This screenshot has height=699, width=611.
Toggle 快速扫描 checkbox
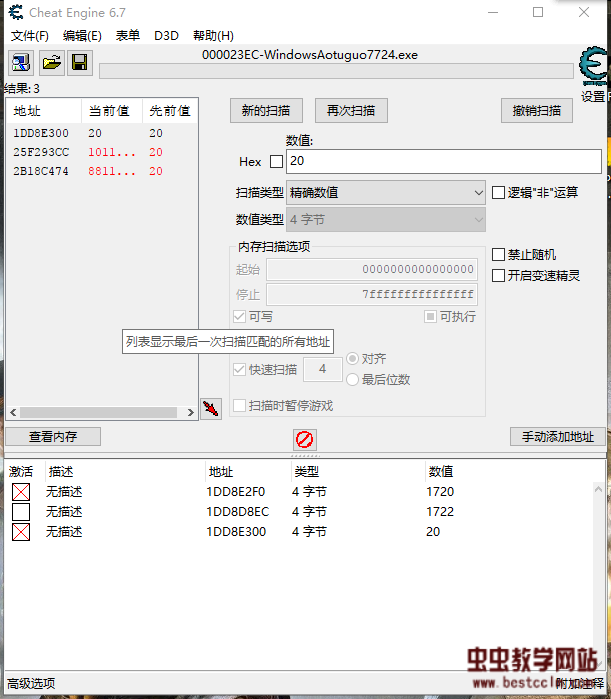(239, 369)
